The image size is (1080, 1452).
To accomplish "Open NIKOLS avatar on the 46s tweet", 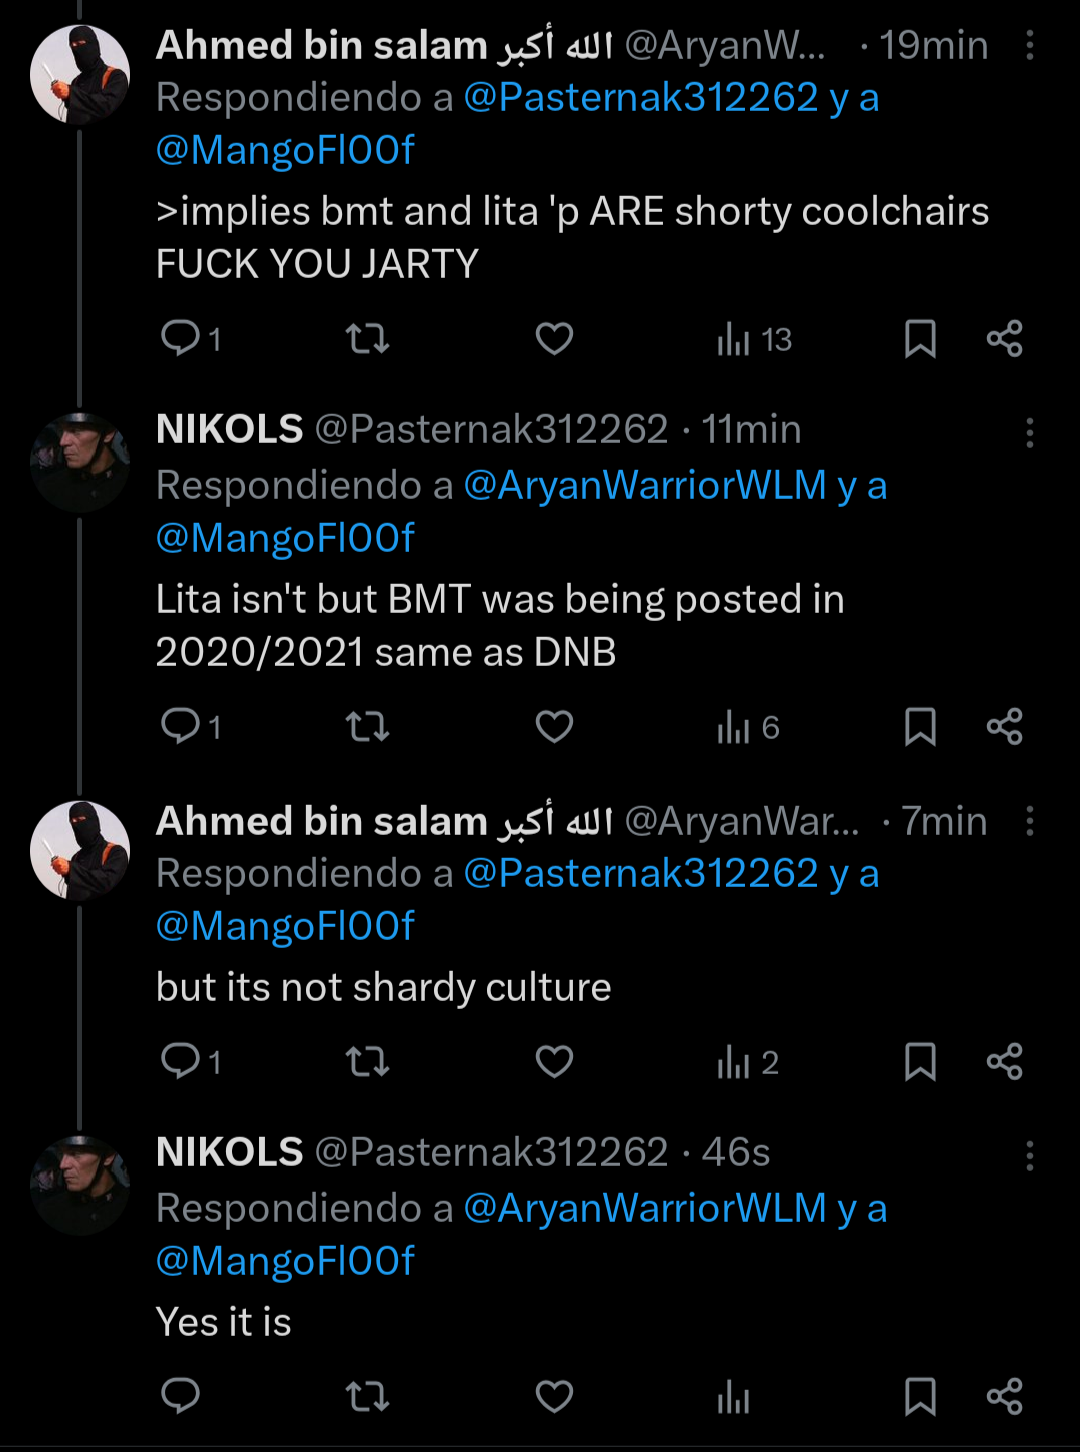I will pyautogui.click(x=80, y=1185).
